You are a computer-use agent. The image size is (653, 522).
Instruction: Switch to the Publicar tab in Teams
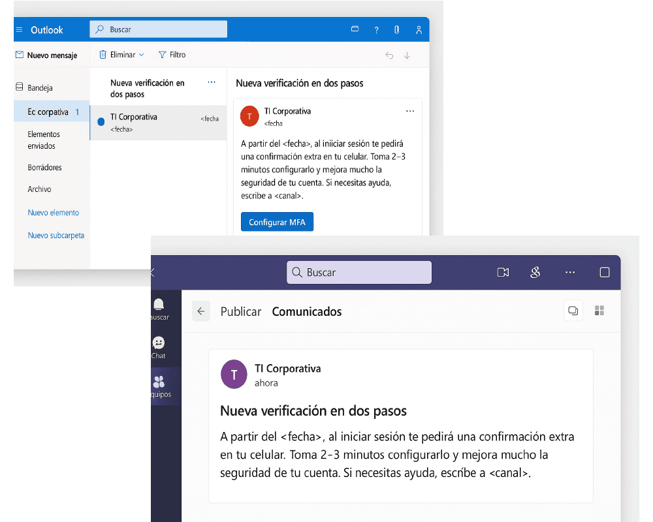tap(241, 312)
